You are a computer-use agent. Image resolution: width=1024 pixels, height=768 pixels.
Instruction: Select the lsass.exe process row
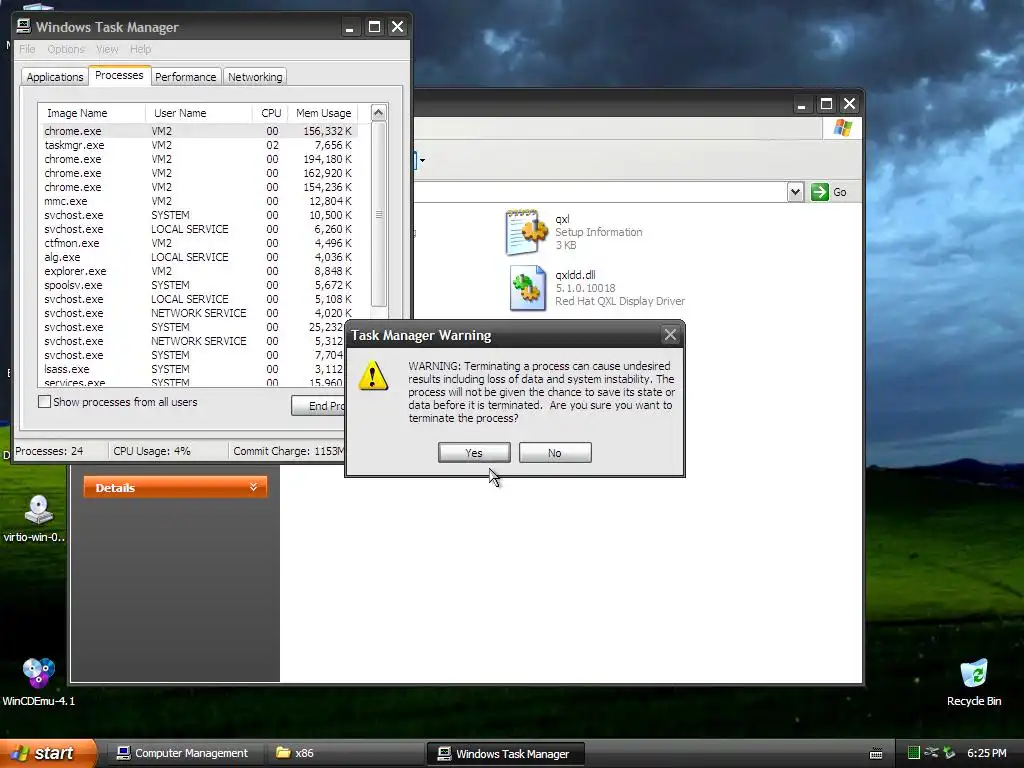pyautogui.click(x=193, y=369)
